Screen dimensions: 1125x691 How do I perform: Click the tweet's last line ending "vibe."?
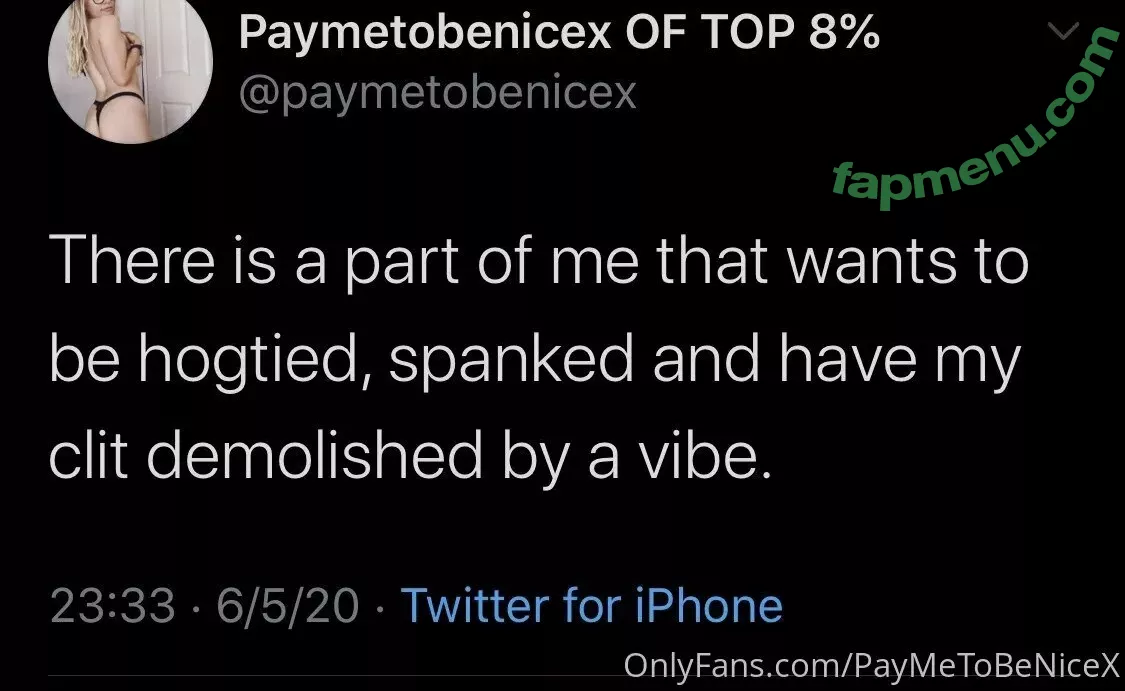411,454
